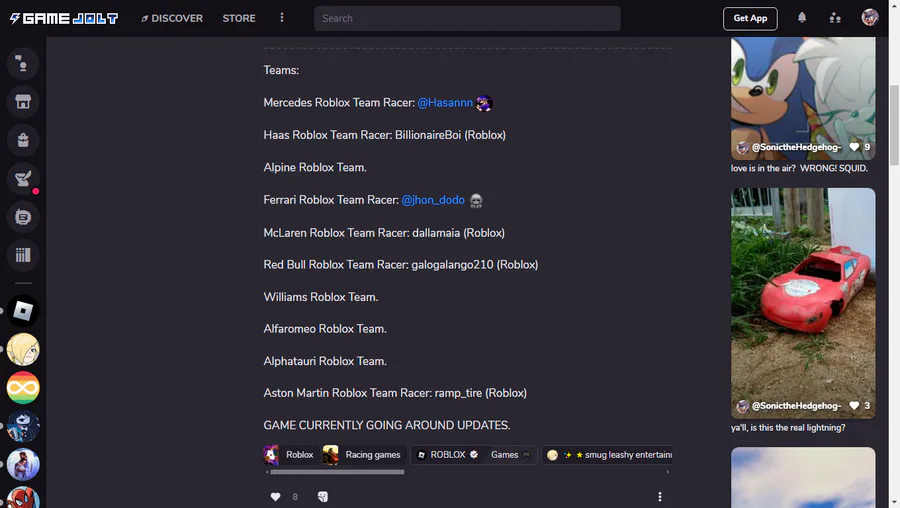Open the top bar more-options menu

click(282, 18)
